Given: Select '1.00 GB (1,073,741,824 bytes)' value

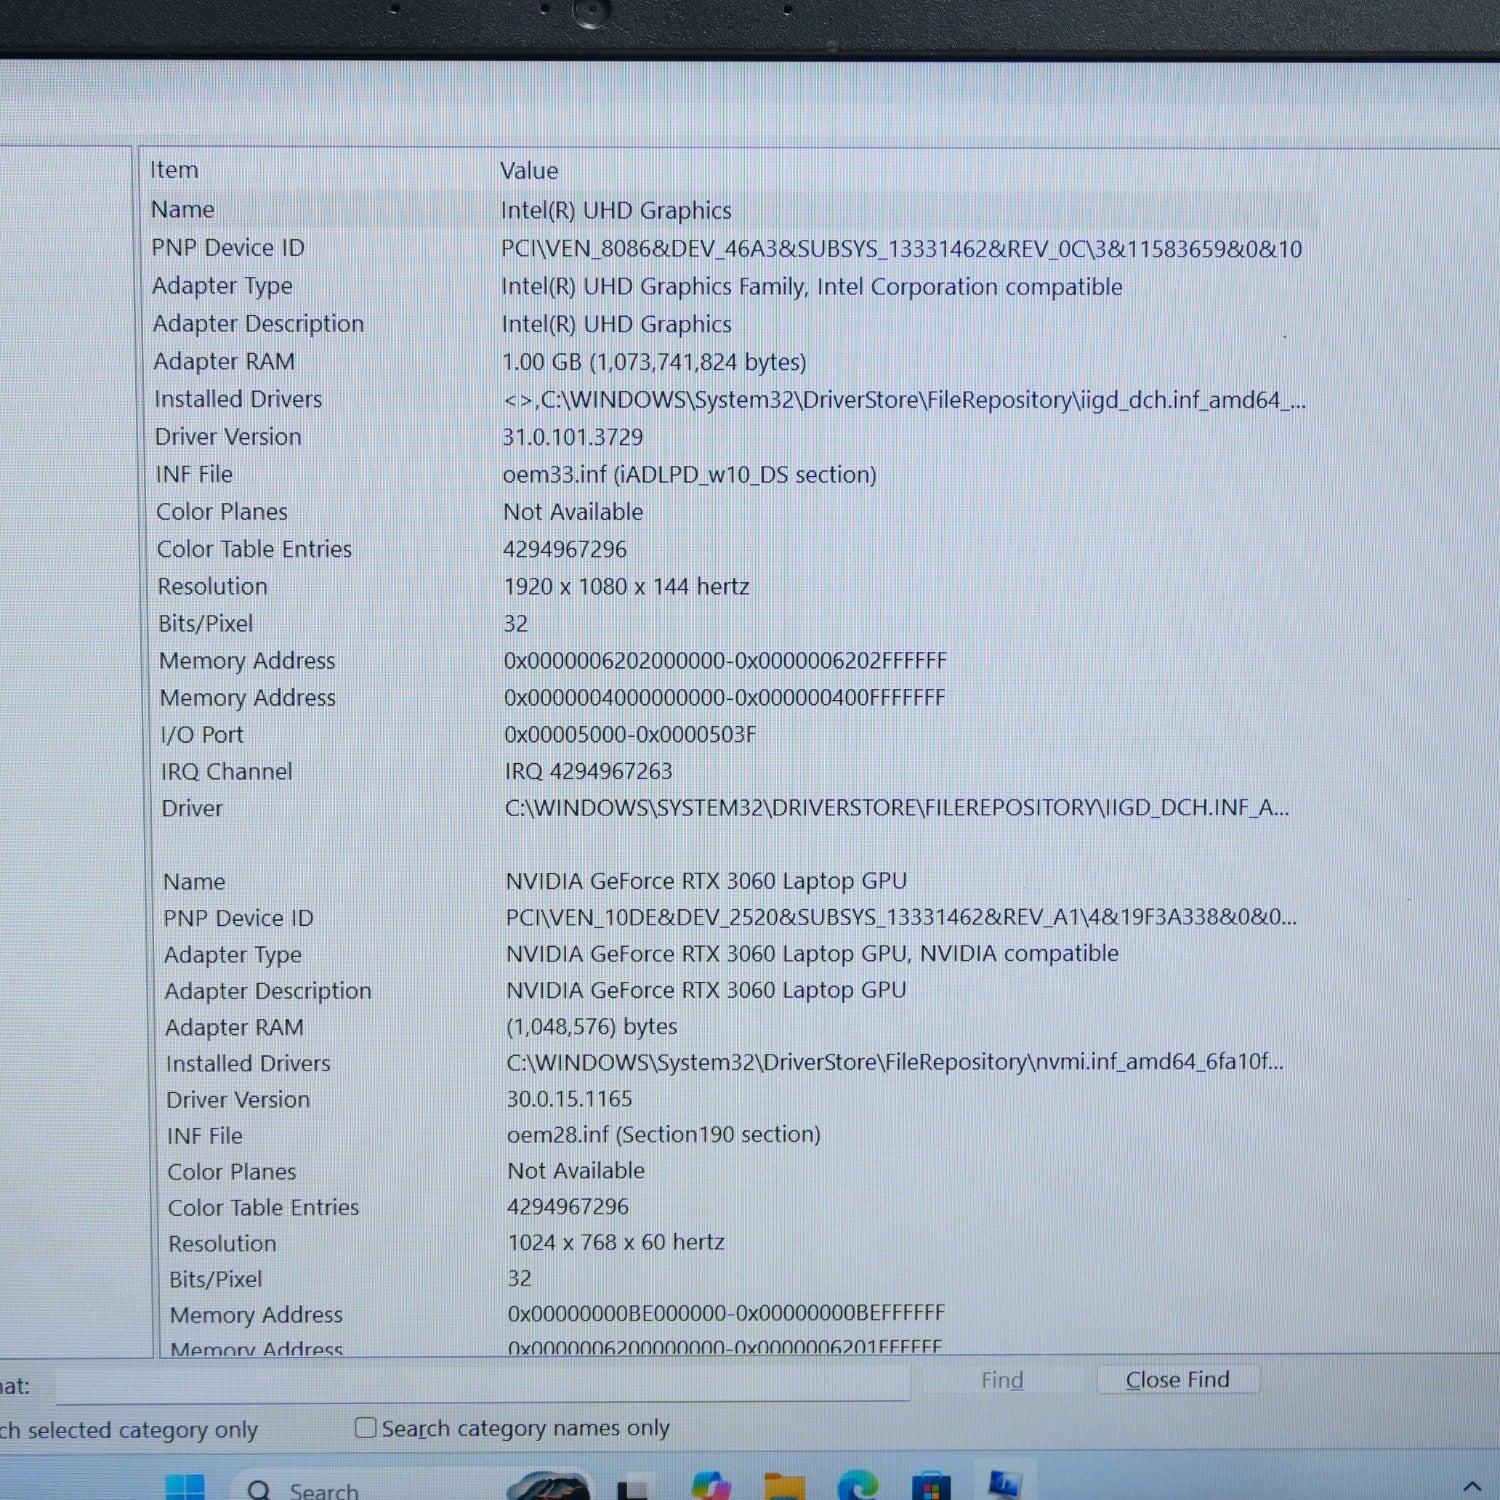Looking at the screenshot, I should point(654,362).
